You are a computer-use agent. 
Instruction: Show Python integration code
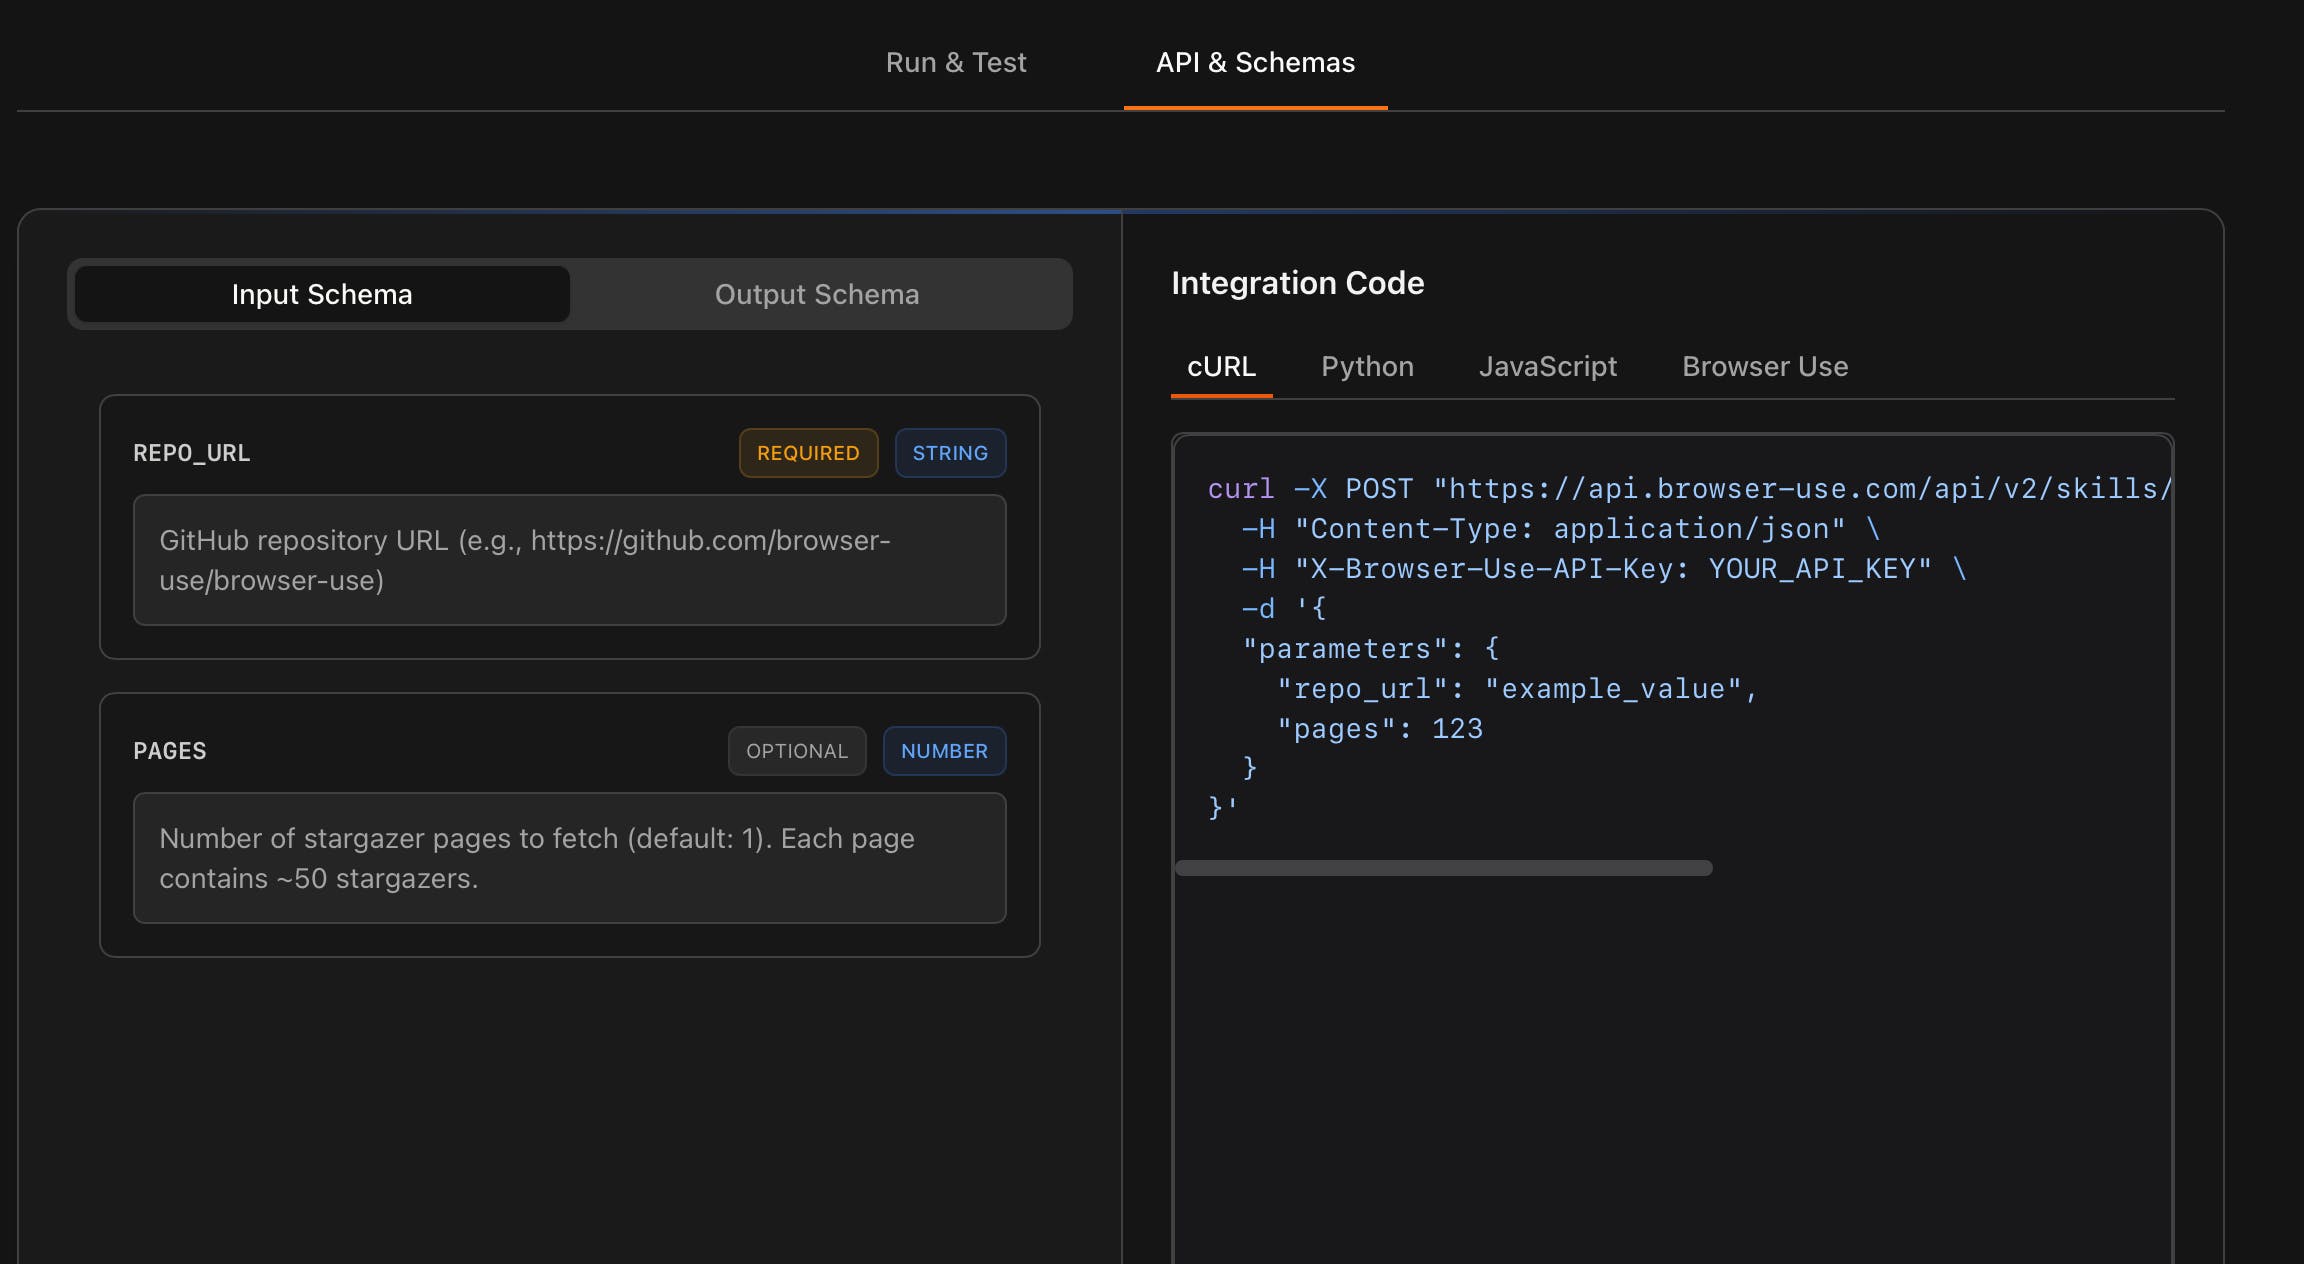[1366, 366]
